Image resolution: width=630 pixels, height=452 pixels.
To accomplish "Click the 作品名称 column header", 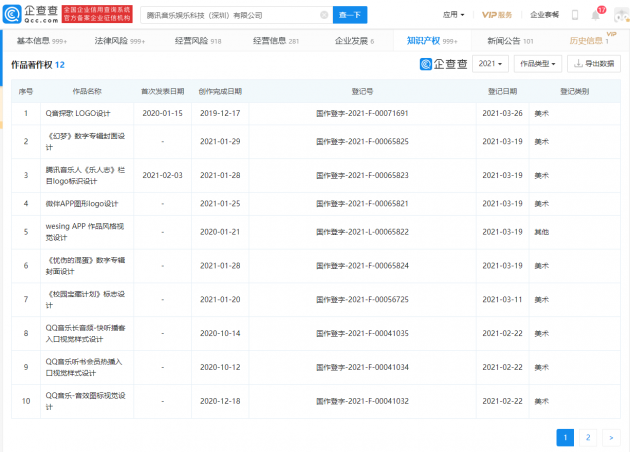I will 87,92.
